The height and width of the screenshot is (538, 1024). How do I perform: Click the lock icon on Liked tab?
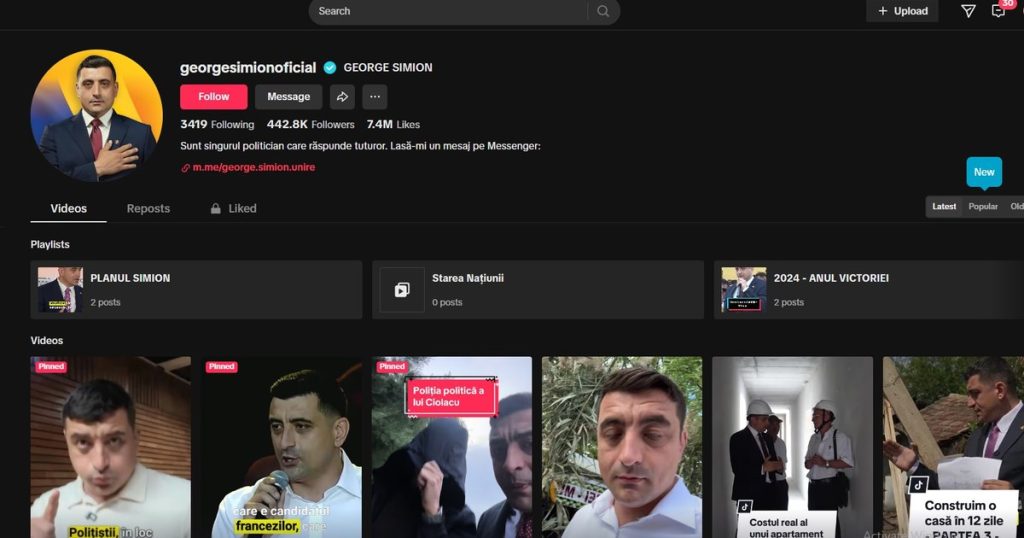[x=216, y=208]
